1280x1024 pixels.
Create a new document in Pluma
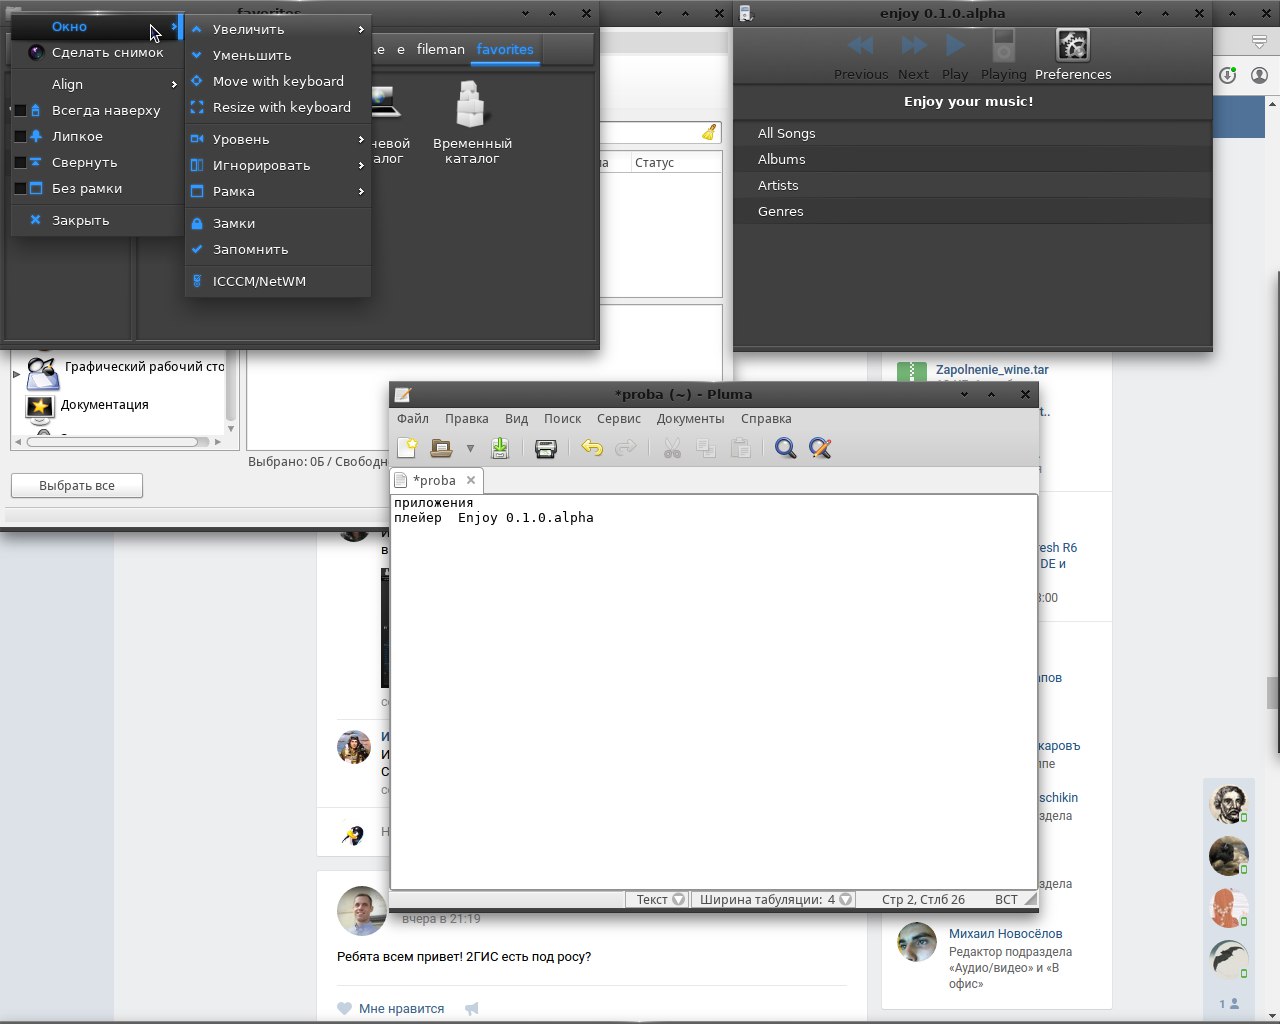click(407, 448)
